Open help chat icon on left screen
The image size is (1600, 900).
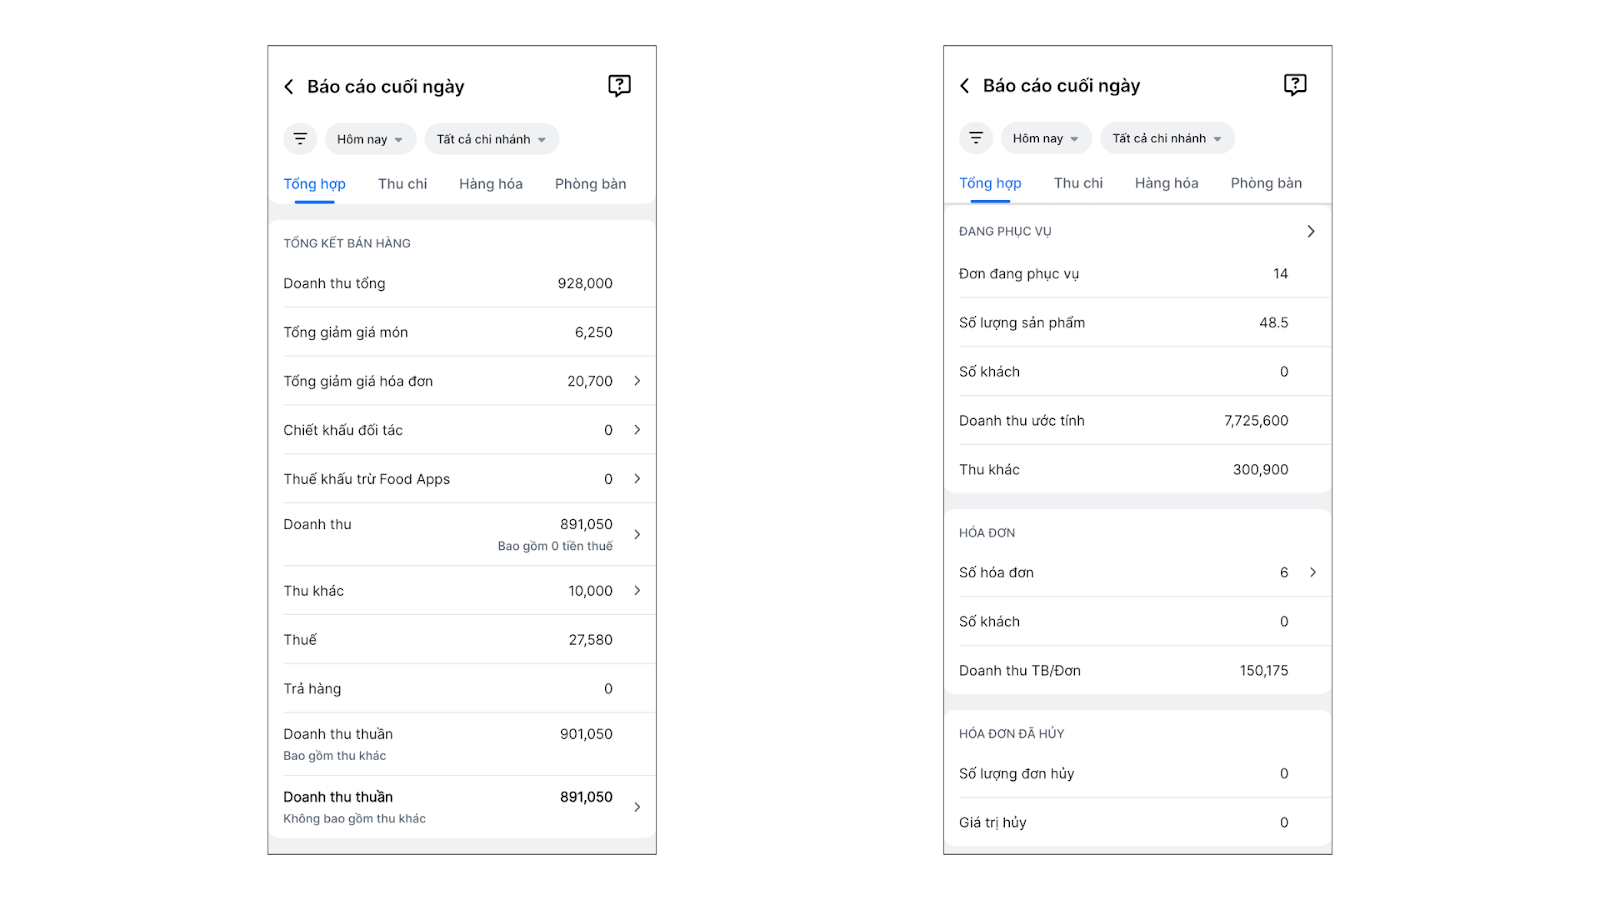(x=619, y=86)
